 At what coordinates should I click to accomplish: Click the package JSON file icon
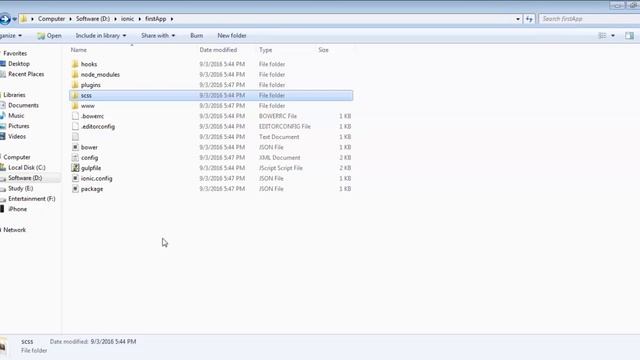click(x=75, y=189)
